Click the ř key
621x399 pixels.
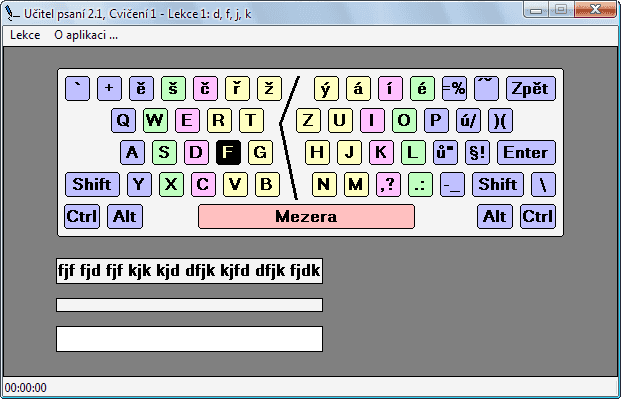point(237,88)
